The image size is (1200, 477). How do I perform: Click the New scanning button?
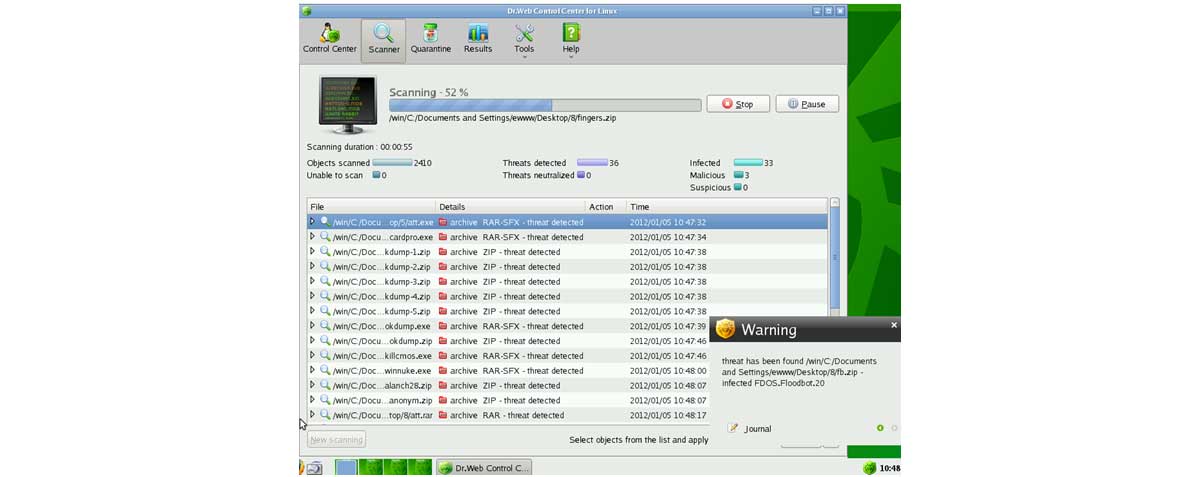pos(336,439)
